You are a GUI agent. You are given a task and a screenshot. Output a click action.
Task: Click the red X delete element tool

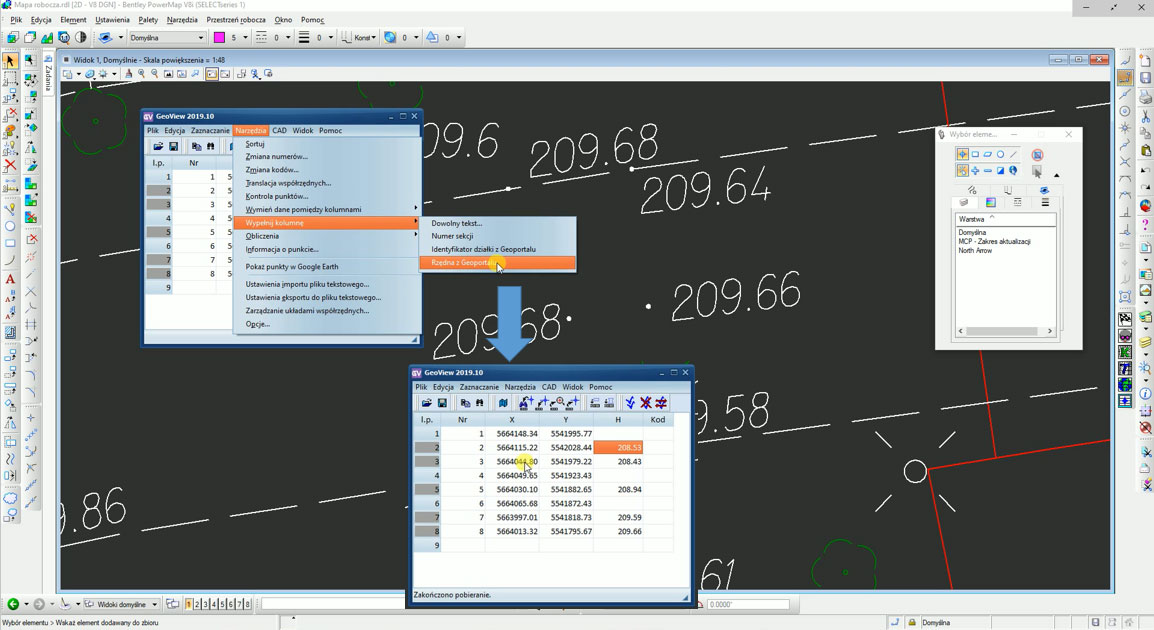click(x=10, y=166)
